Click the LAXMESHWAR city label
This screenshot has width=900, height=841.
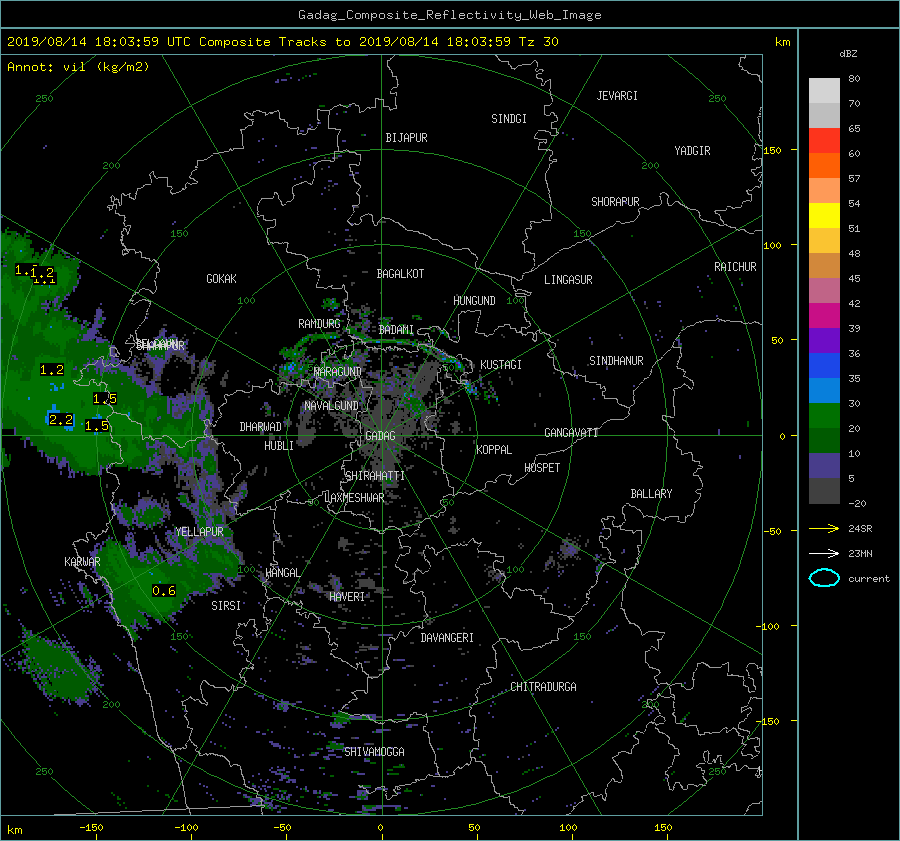tap(354, 498)
